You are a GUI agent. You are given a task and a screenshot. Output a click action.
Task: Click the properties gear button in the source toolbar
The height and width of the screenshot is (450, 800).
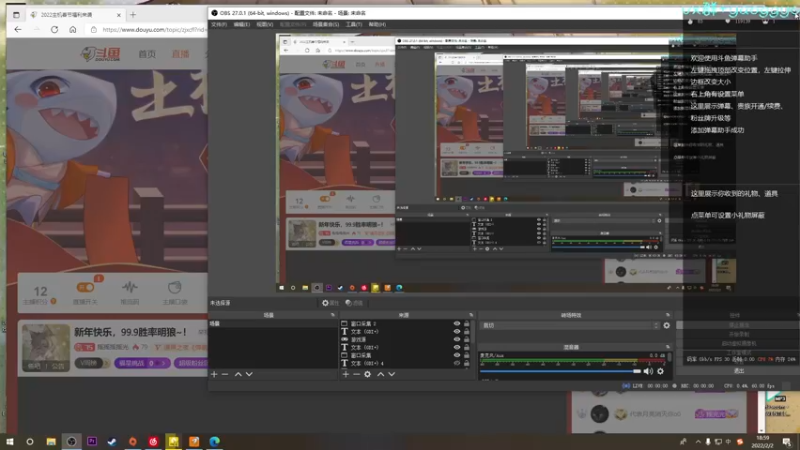click(330, 303)
